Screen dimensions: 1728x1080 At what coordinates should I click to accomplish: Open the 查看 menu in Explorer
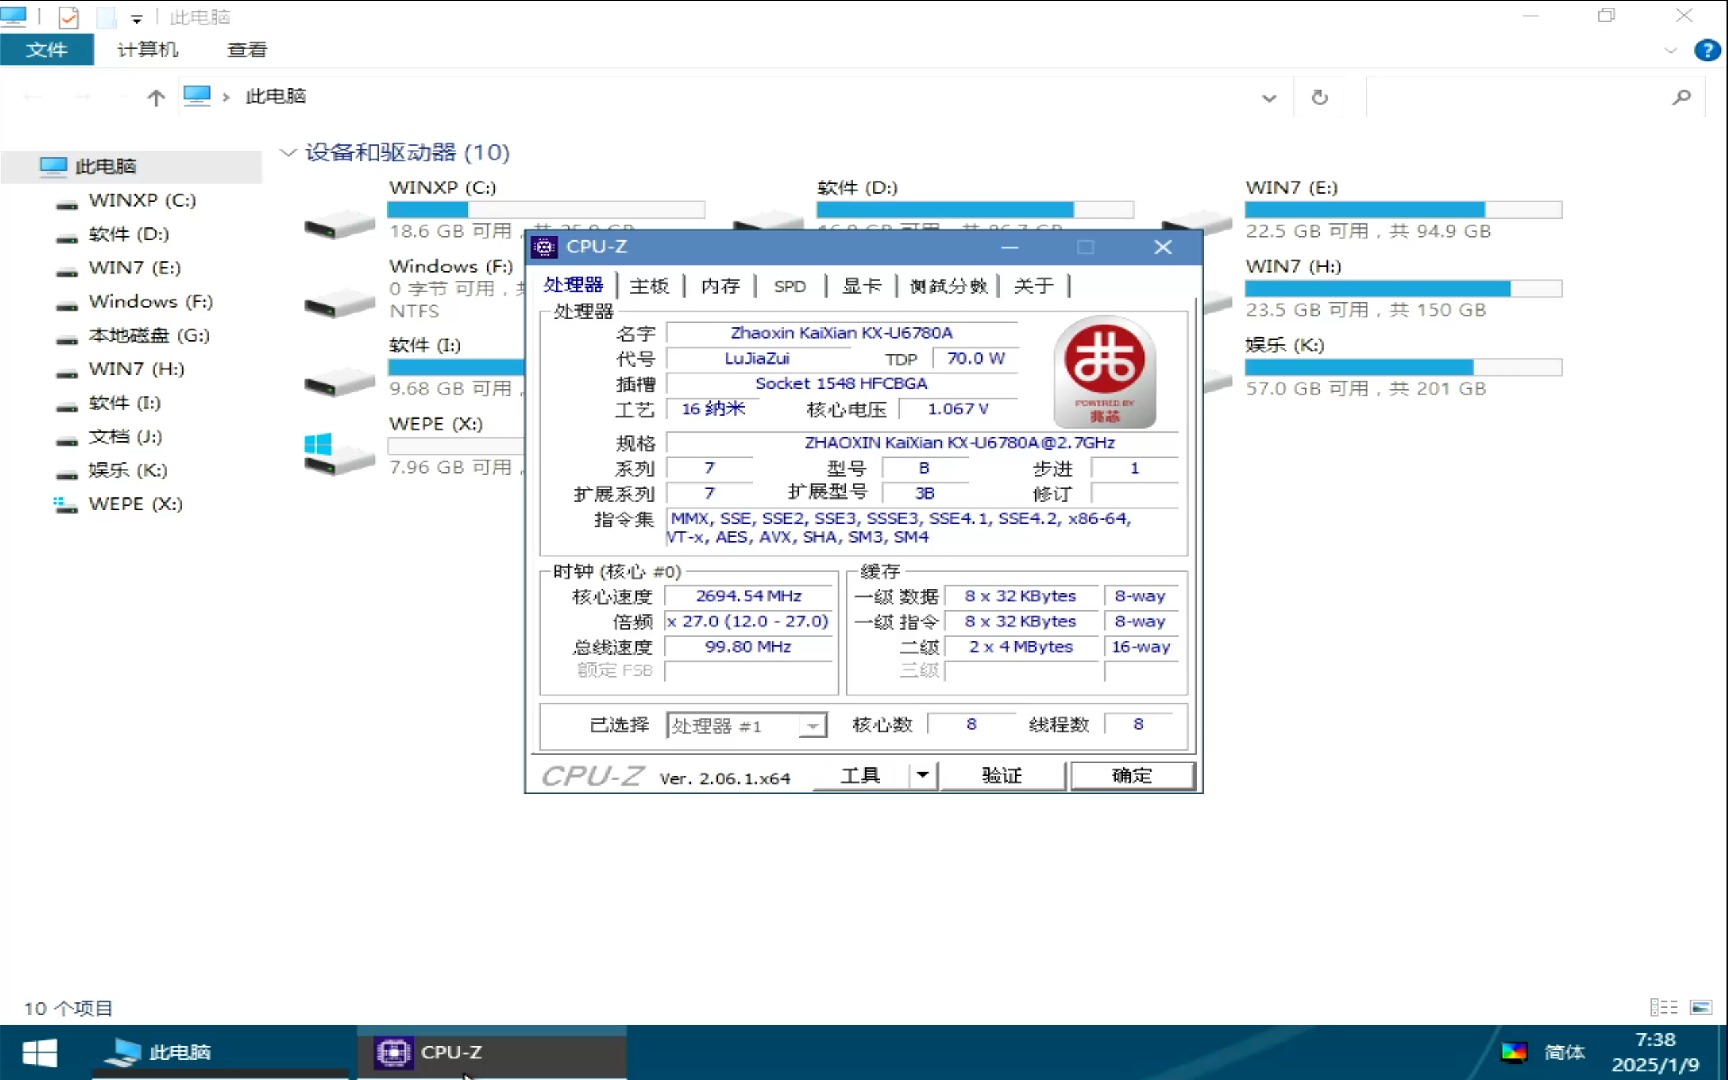246,50
